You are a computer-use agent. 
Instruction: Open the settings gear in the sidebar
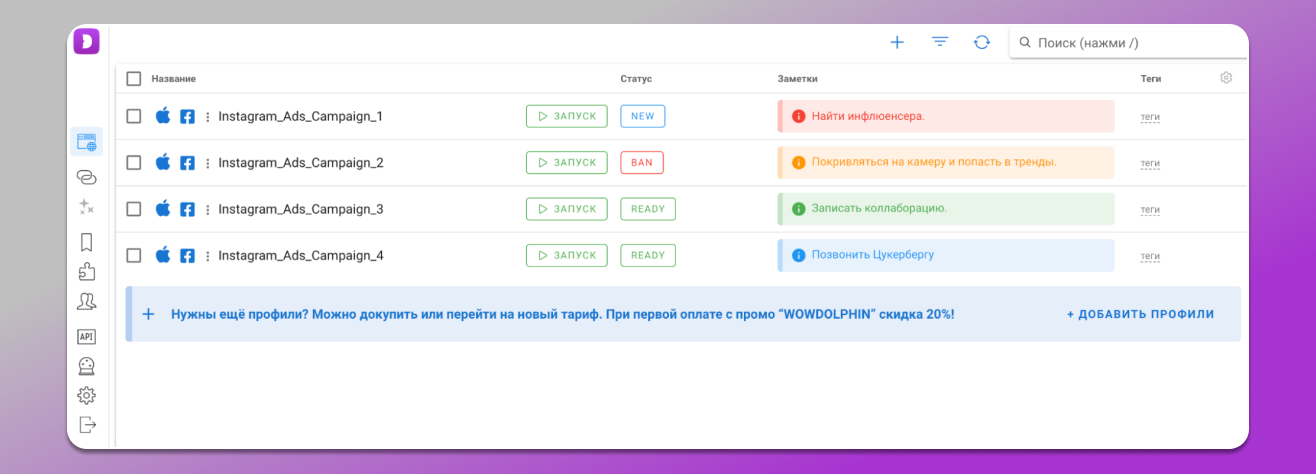point(87,395)
